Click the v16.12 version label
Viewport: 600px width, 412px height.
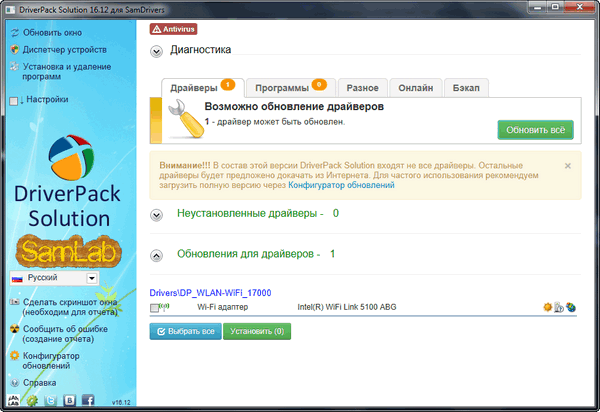pos(121,402)
